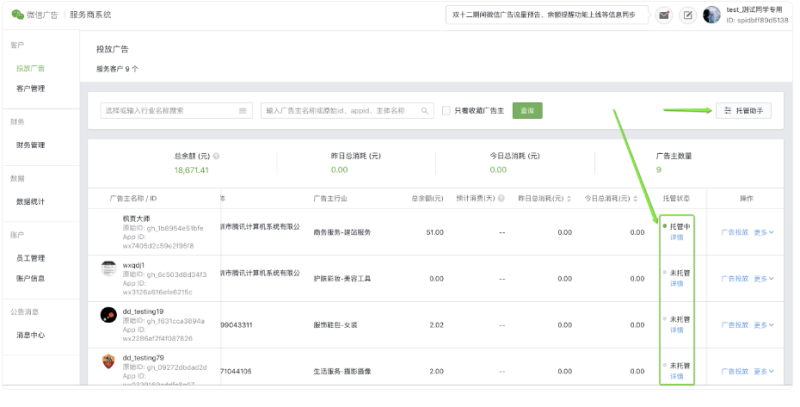Image resolution: width=800 pixels, height=407 pixels.
Task: Click 广告投放 link for wxqdj1 row
Action: pos(735,279)
